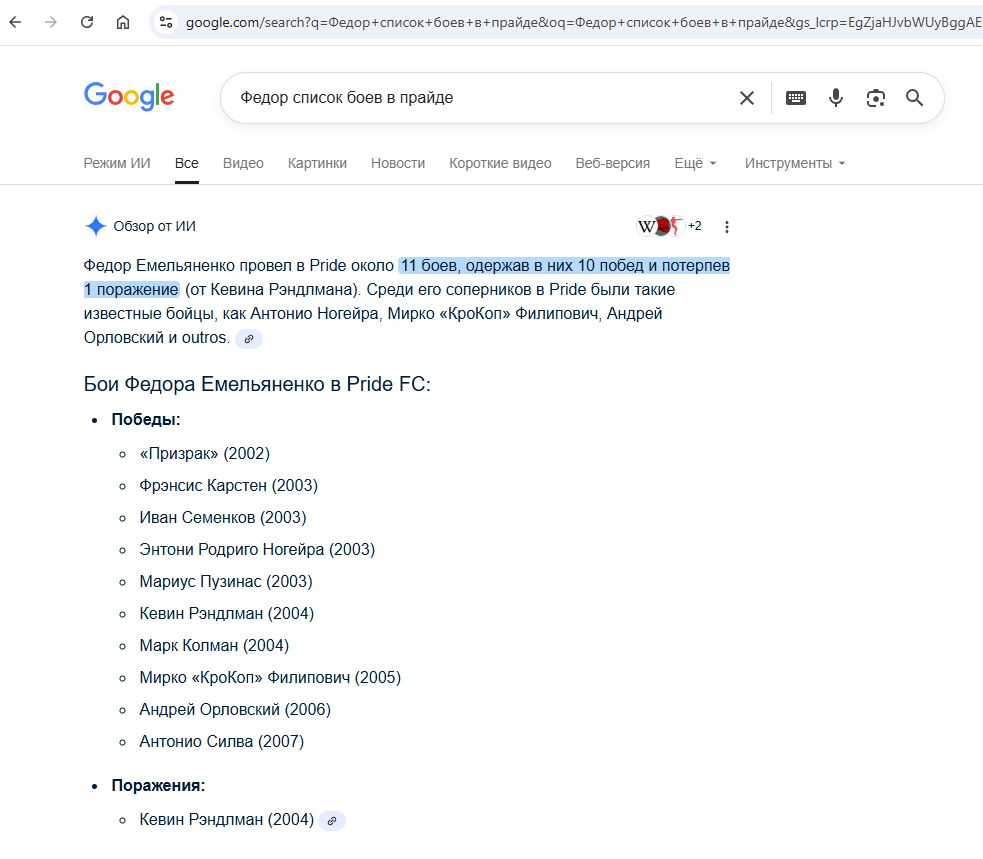983x859 pixels.
Task: Submit search with magnifying glass icon
Action: (x=915, y=98)
